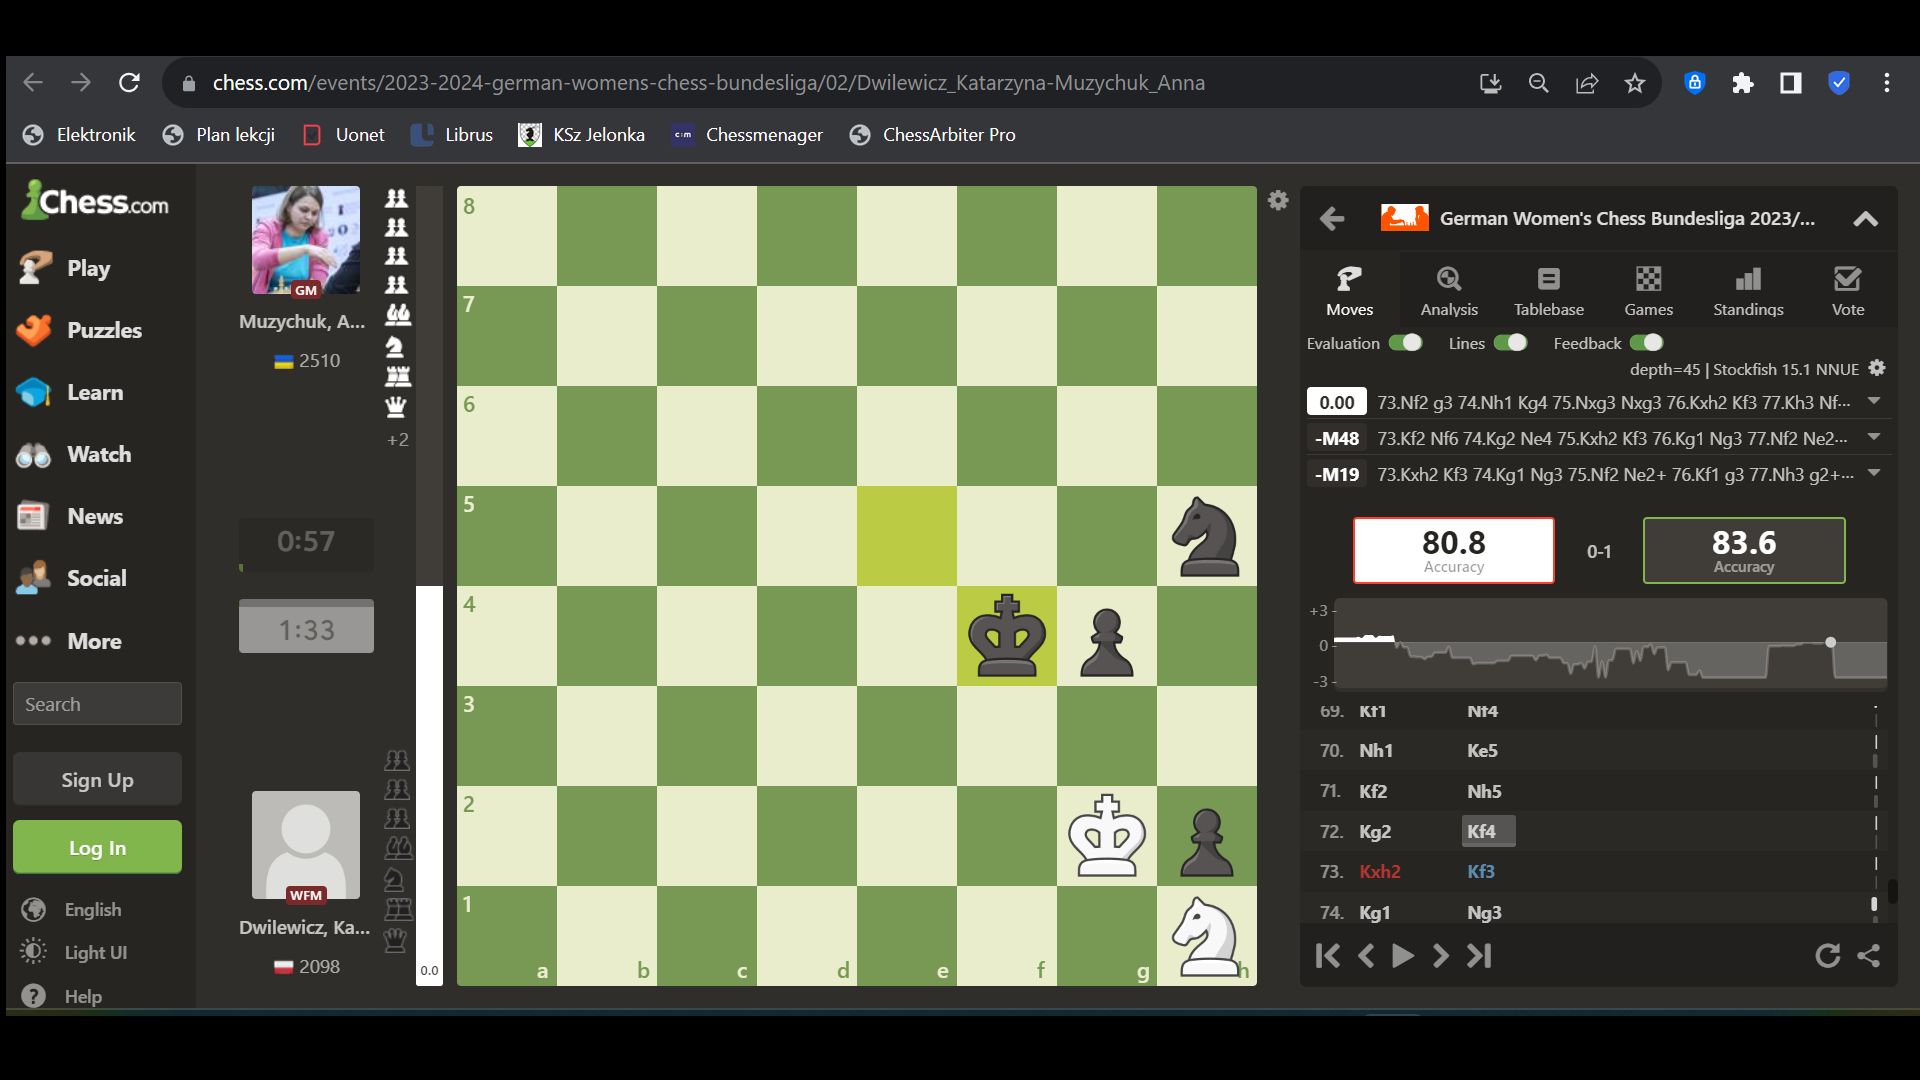Jump to first move button

[1328, 956]
